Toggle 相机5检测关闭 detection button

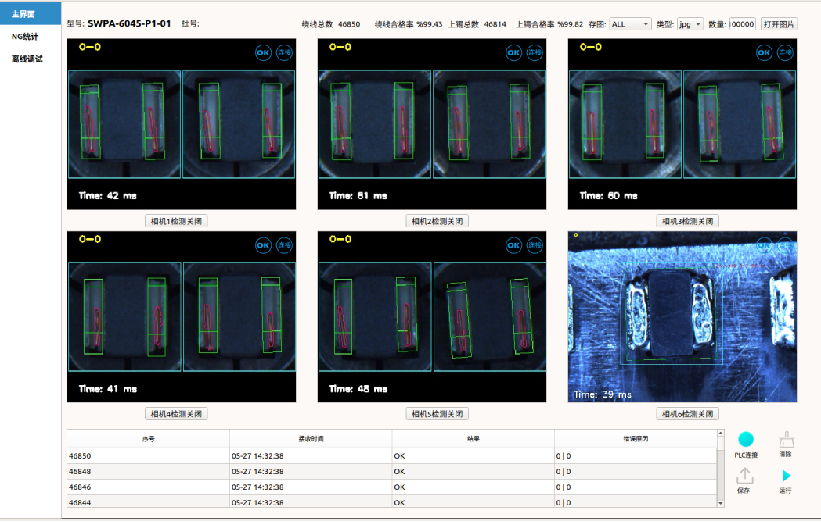[438, 413]
